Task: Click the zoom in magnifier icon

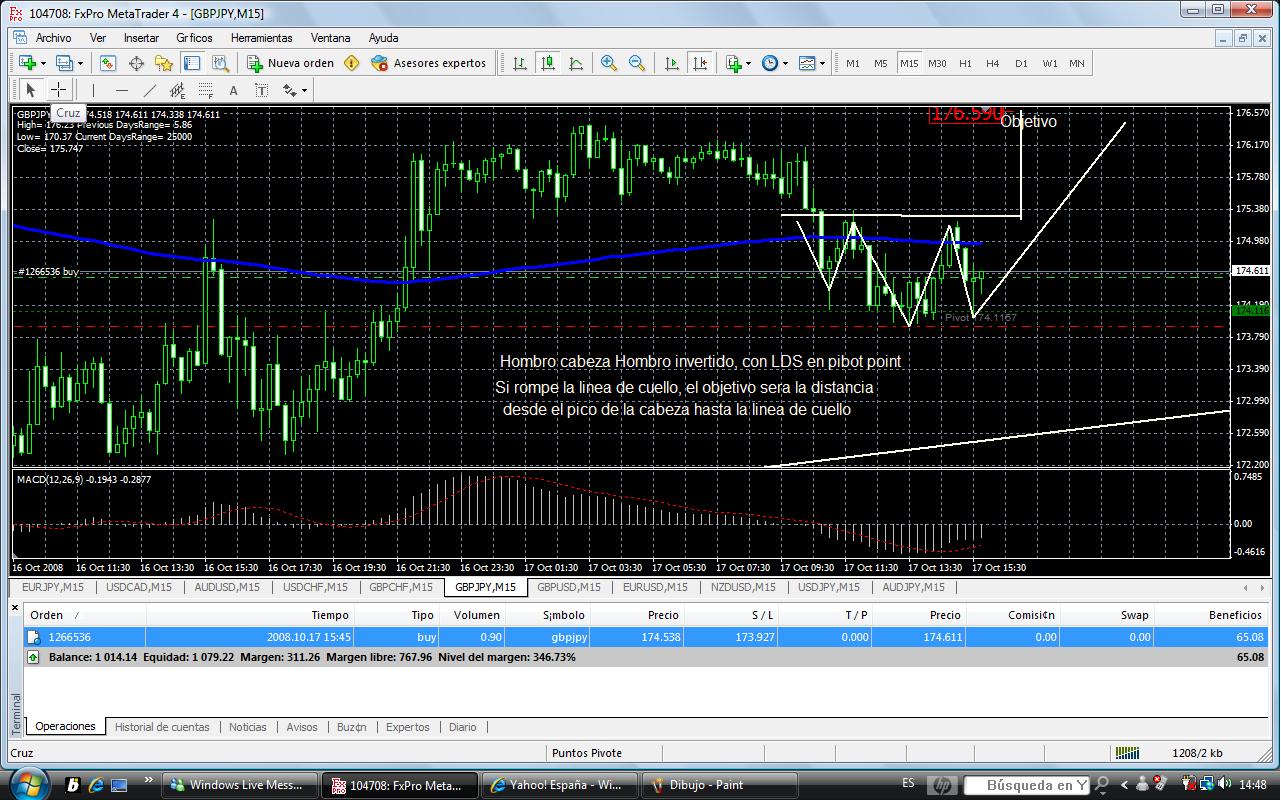Action: (x=608, y=63)
